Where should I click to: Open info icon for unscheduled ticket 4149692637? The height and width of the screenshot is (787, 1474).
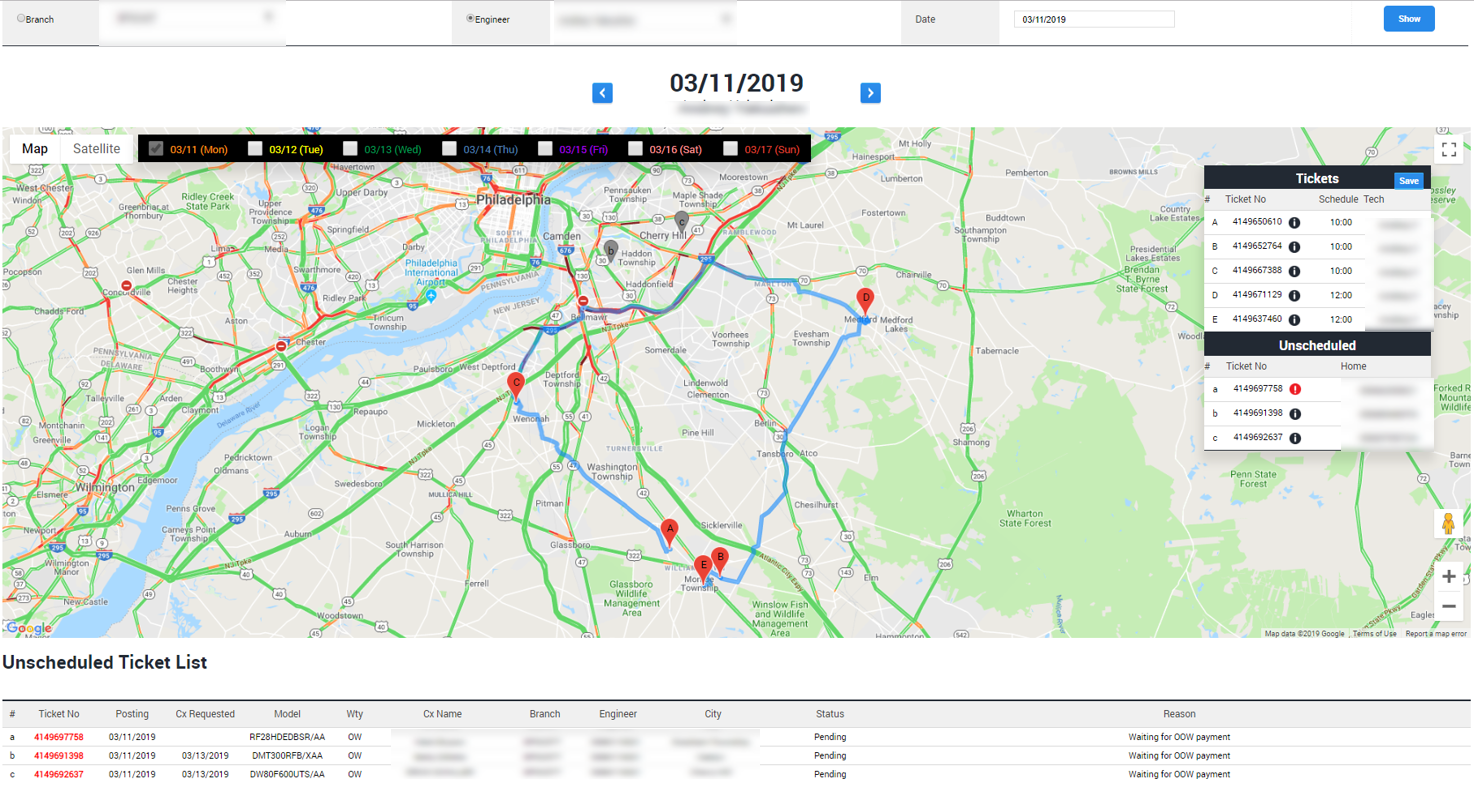click(x=1295, y=438)
